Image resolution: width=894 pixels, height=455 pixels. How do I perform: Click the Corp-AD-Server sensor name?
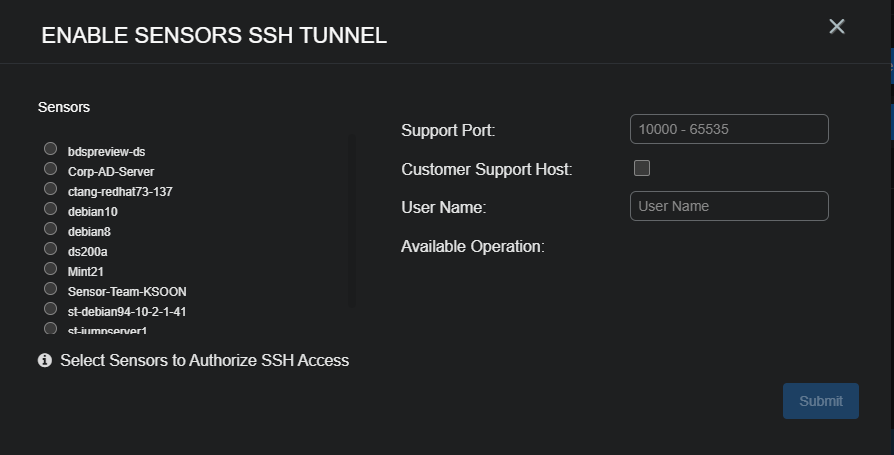(111, 172)
